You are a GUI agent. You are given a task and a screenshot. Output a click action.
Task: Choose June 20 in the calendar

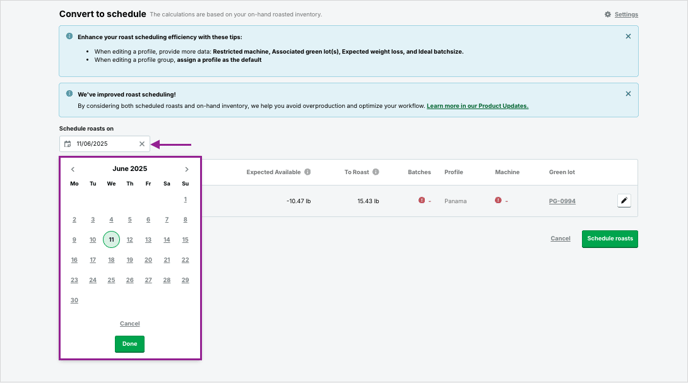click(x=148, y=260)
